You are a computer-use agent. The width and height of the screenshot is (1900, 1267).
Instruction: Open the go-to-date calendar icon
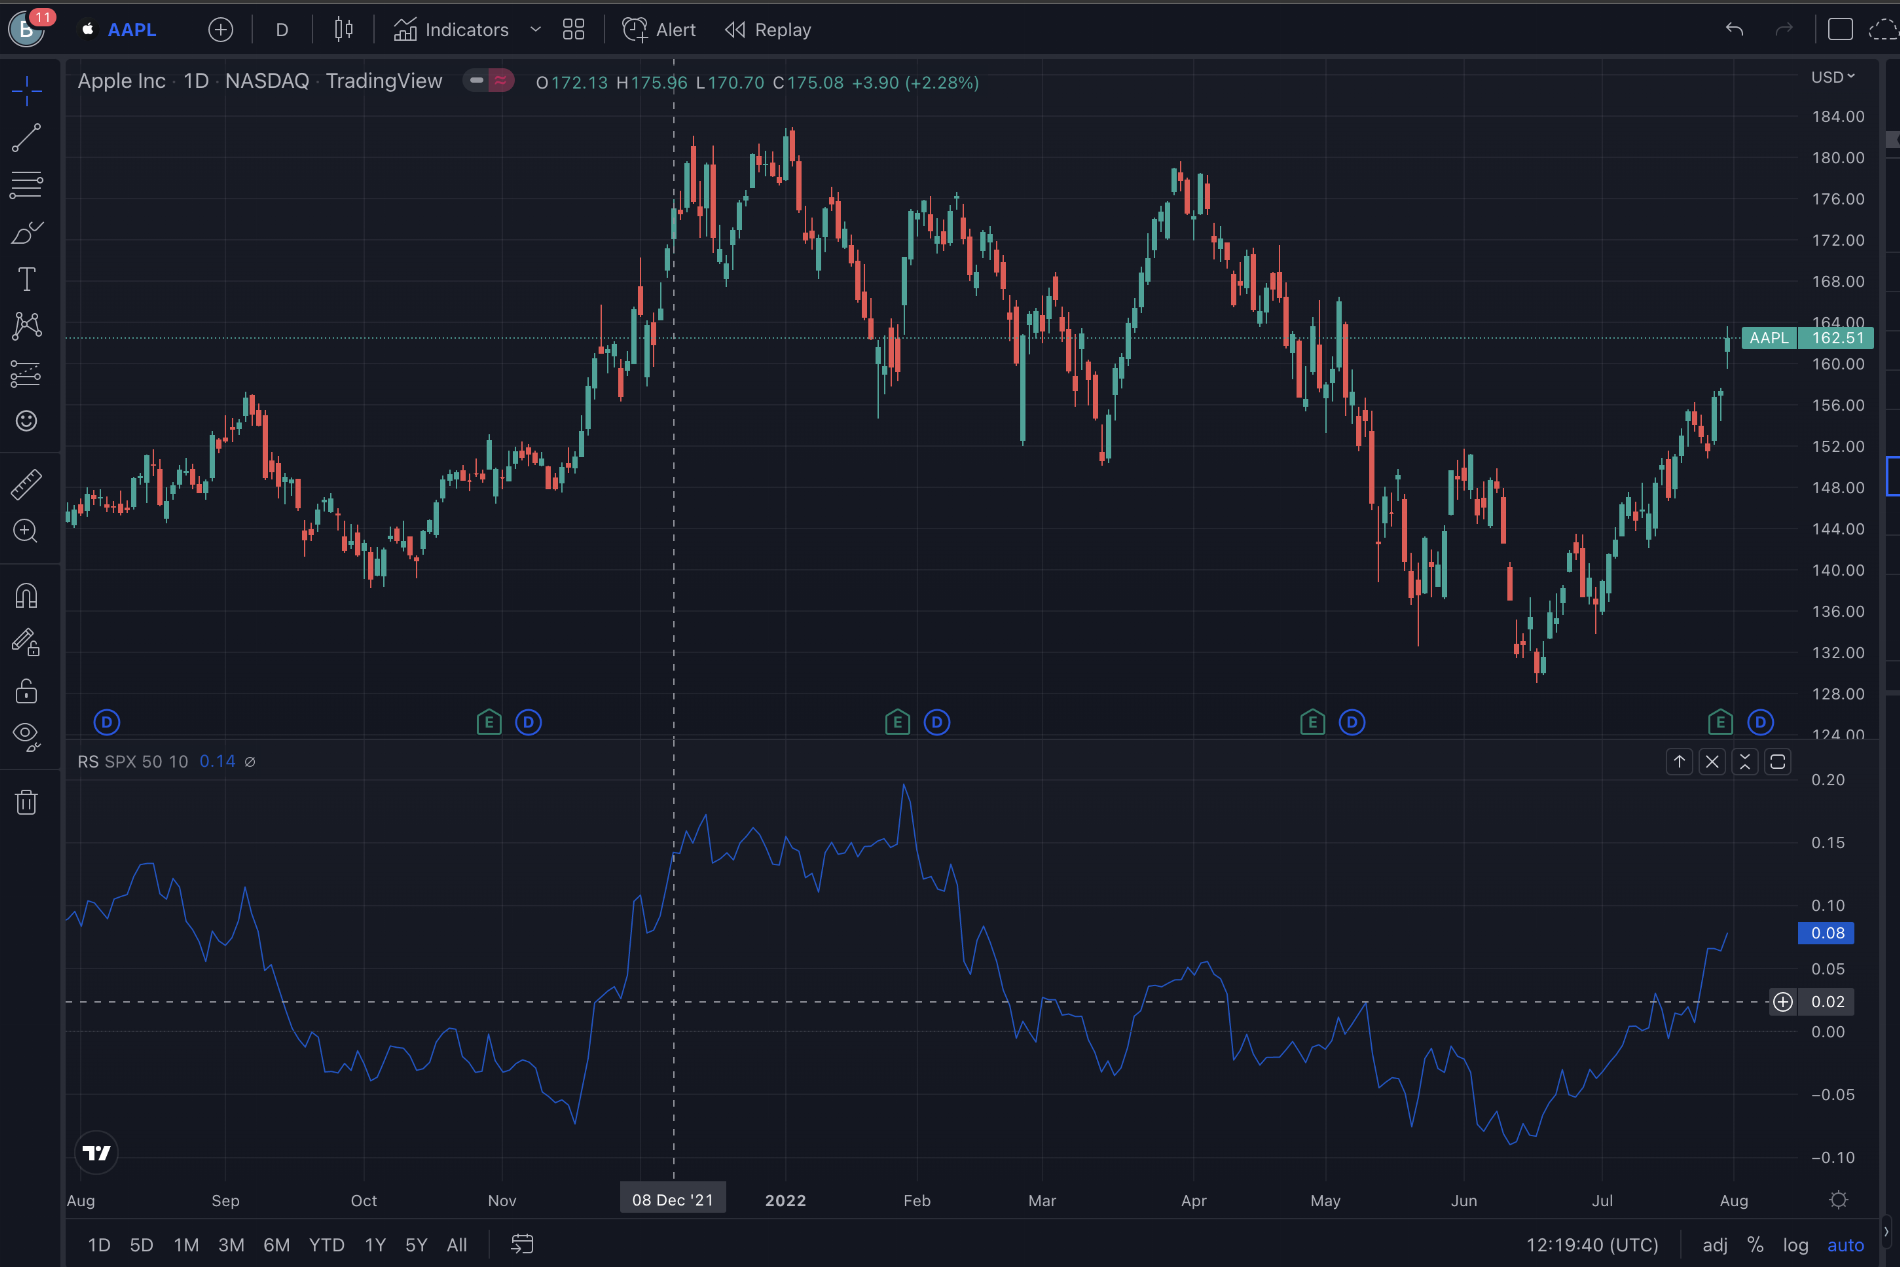[522, 1244]
